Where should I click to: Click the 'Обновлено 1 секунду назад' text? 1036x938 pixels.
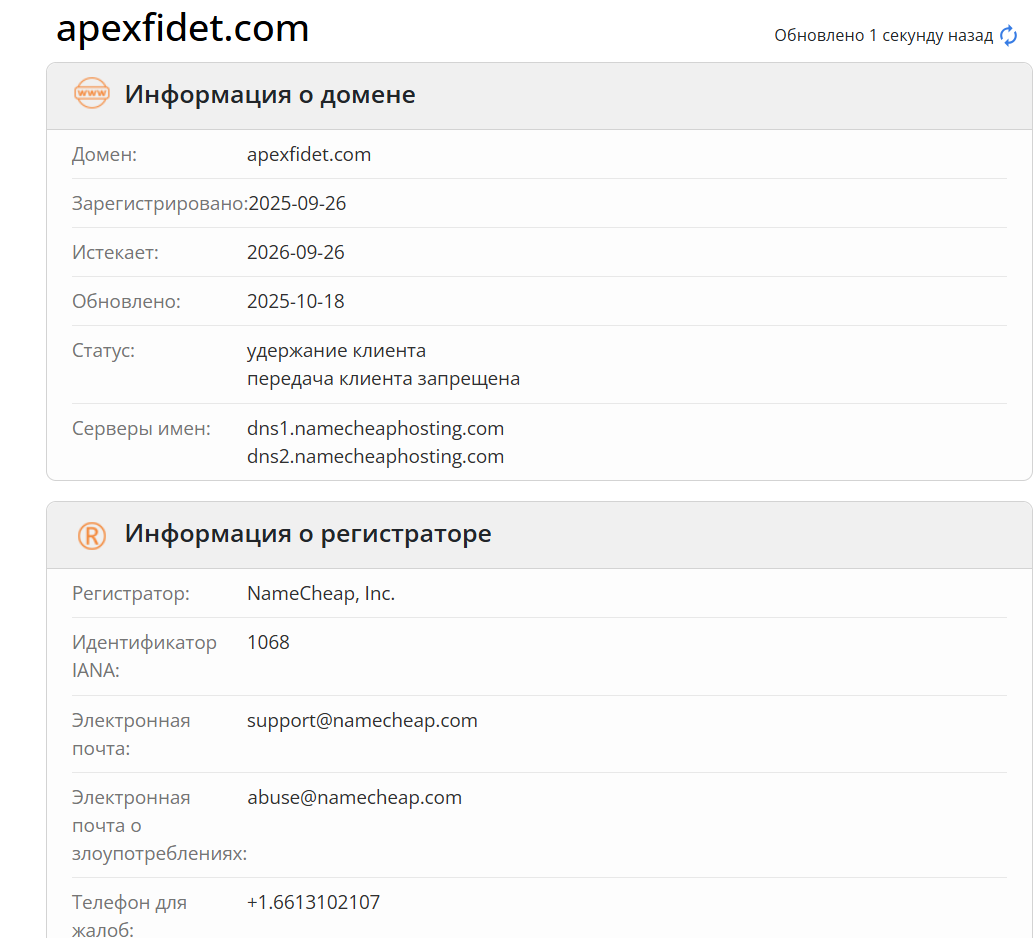tap(884, 35)
